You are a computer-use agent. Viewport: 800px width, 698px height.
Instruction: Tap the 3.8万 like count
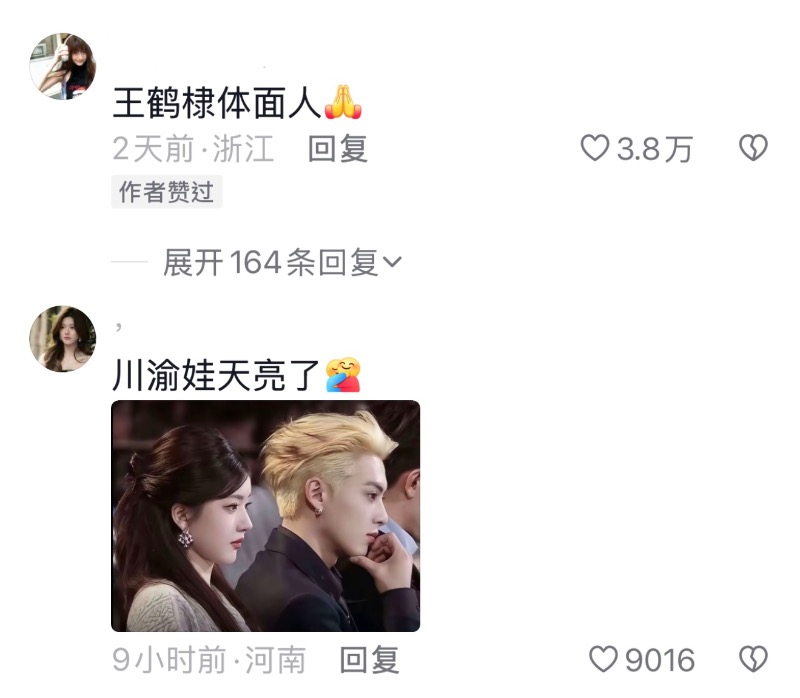655,149
